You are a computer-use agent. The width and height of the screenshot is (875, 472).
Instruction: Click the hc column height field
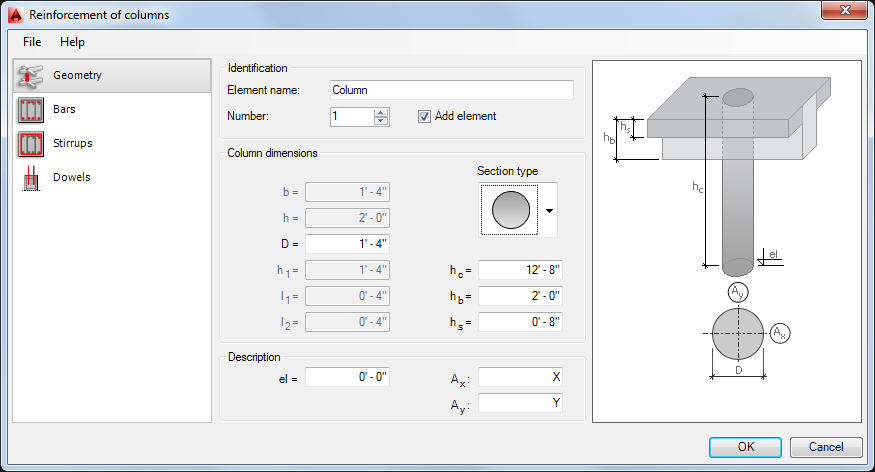pyautogui.click(x=520, y=270)
